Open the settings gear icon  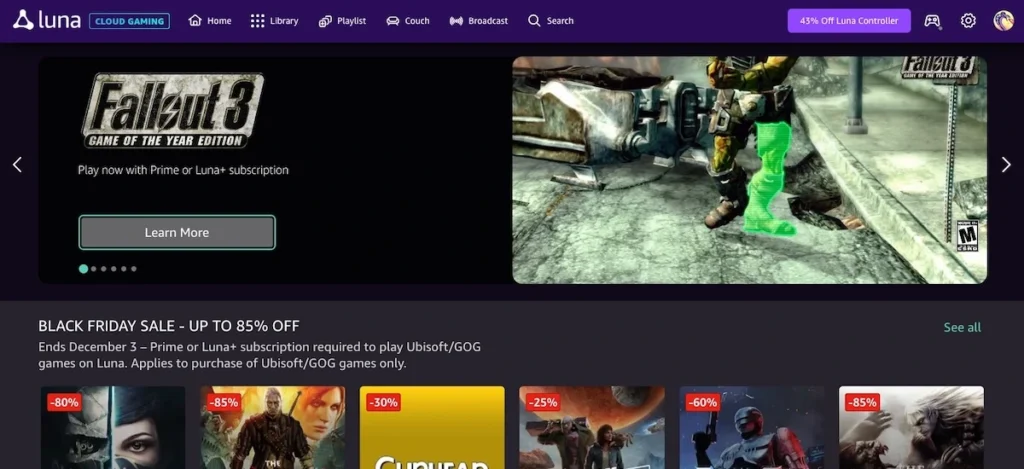968,21
